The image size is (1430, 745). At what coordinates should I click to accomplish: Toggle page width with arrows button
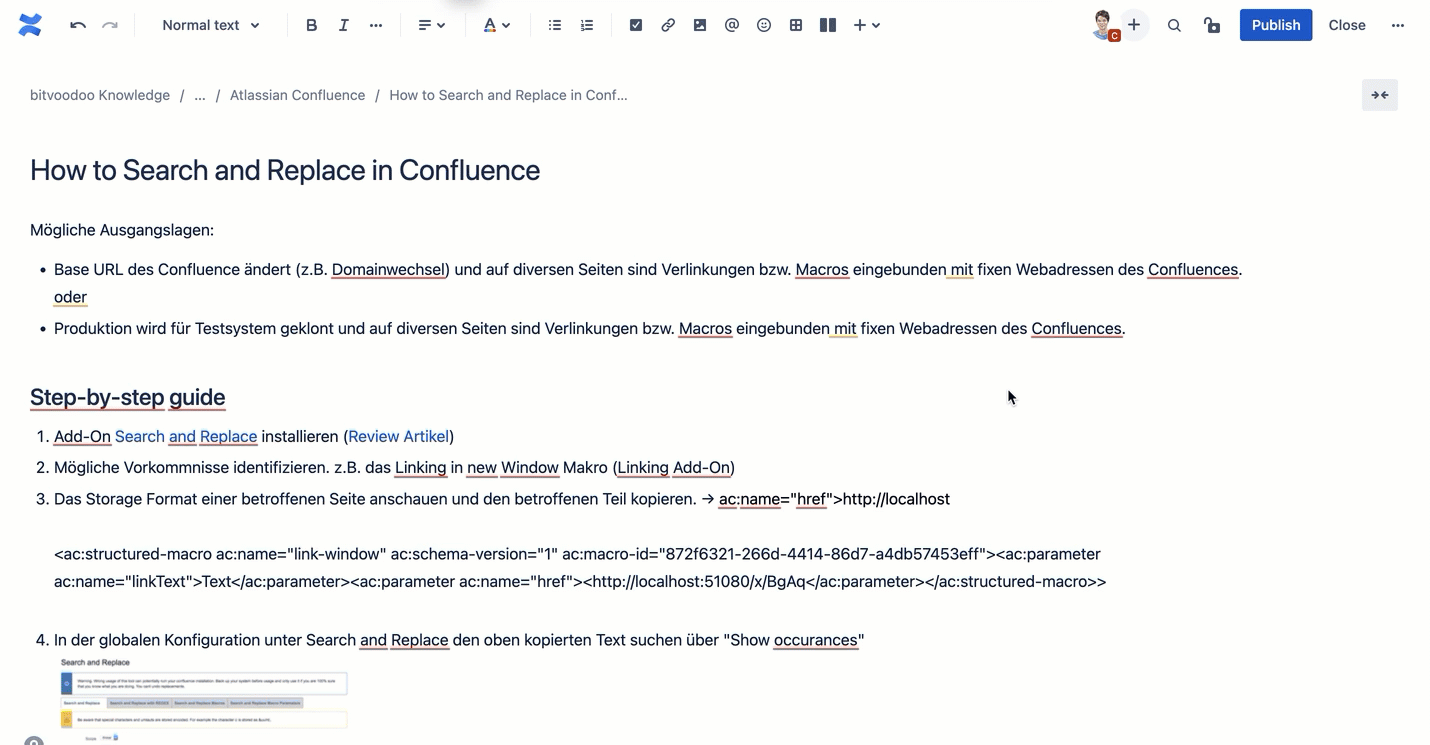pos(1380,95)
